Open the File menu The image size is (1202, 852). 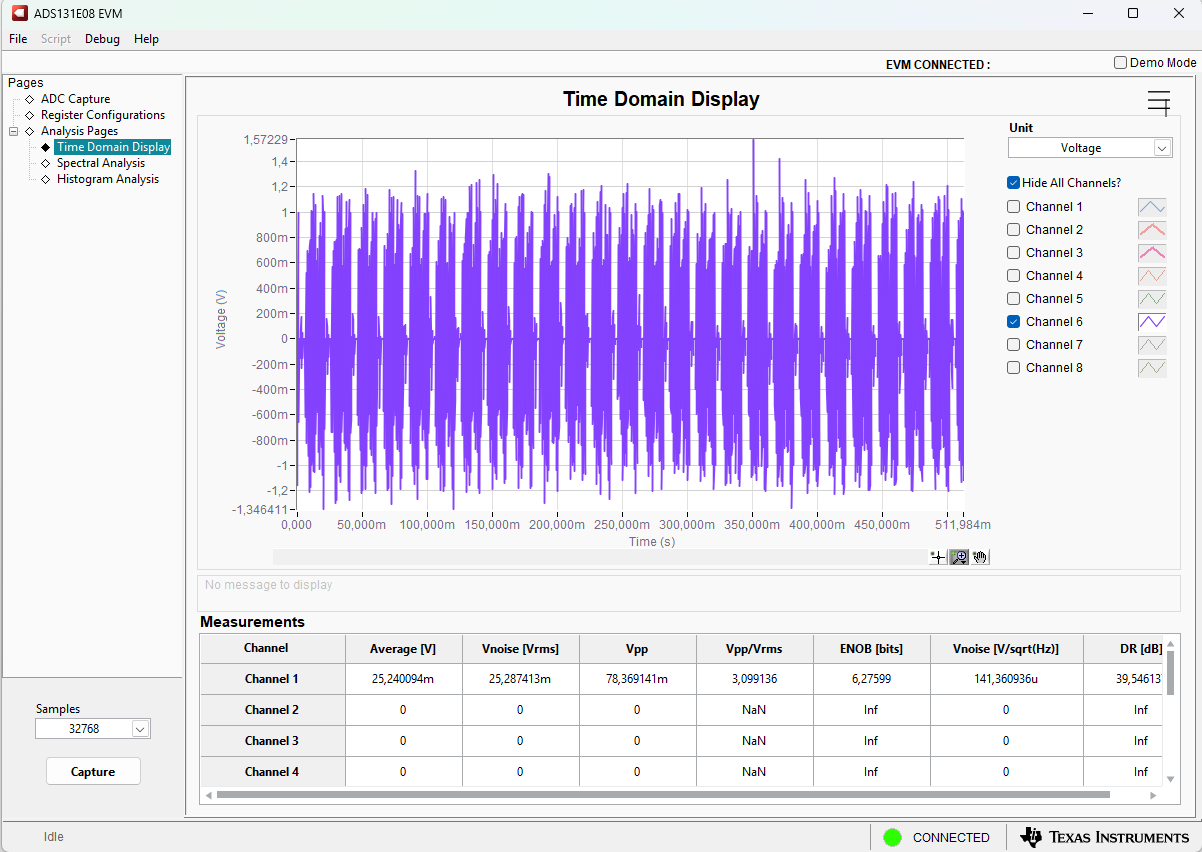[18, 39]
